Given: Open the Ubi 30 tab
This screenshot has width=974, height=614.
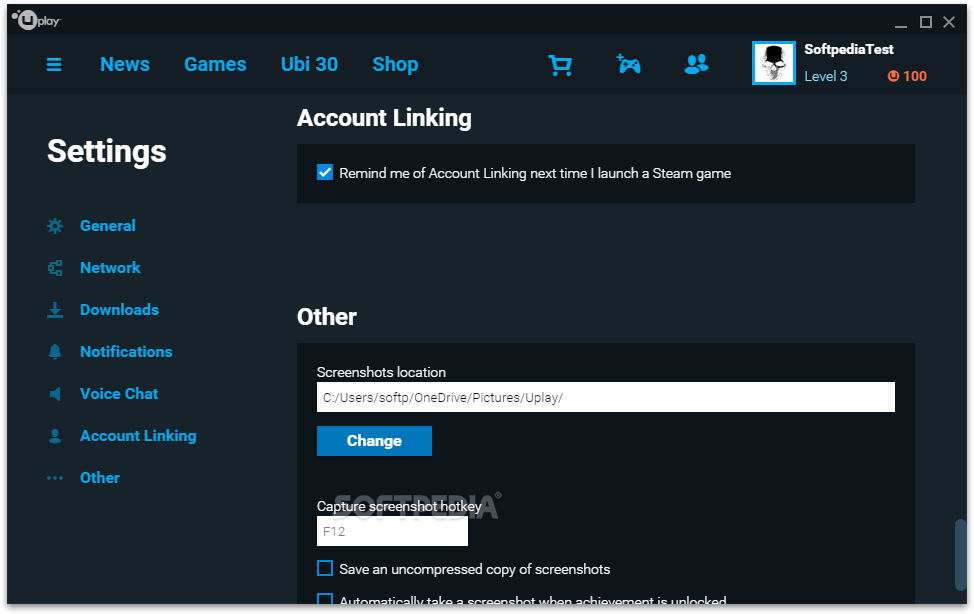Looking at the screenshot, I should point(309,64).
